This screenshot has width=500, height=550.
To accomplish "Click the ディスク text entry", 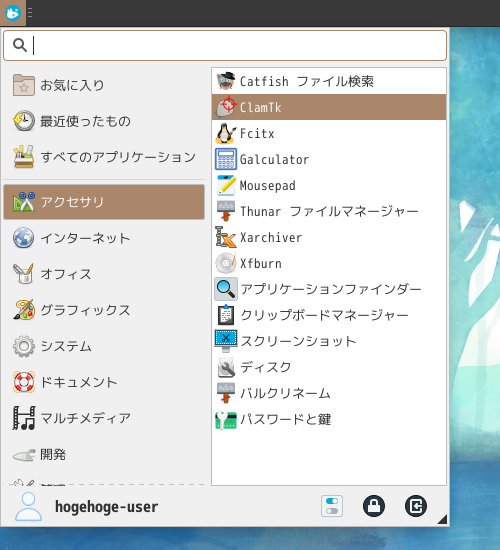I will (x=266, y=367).
